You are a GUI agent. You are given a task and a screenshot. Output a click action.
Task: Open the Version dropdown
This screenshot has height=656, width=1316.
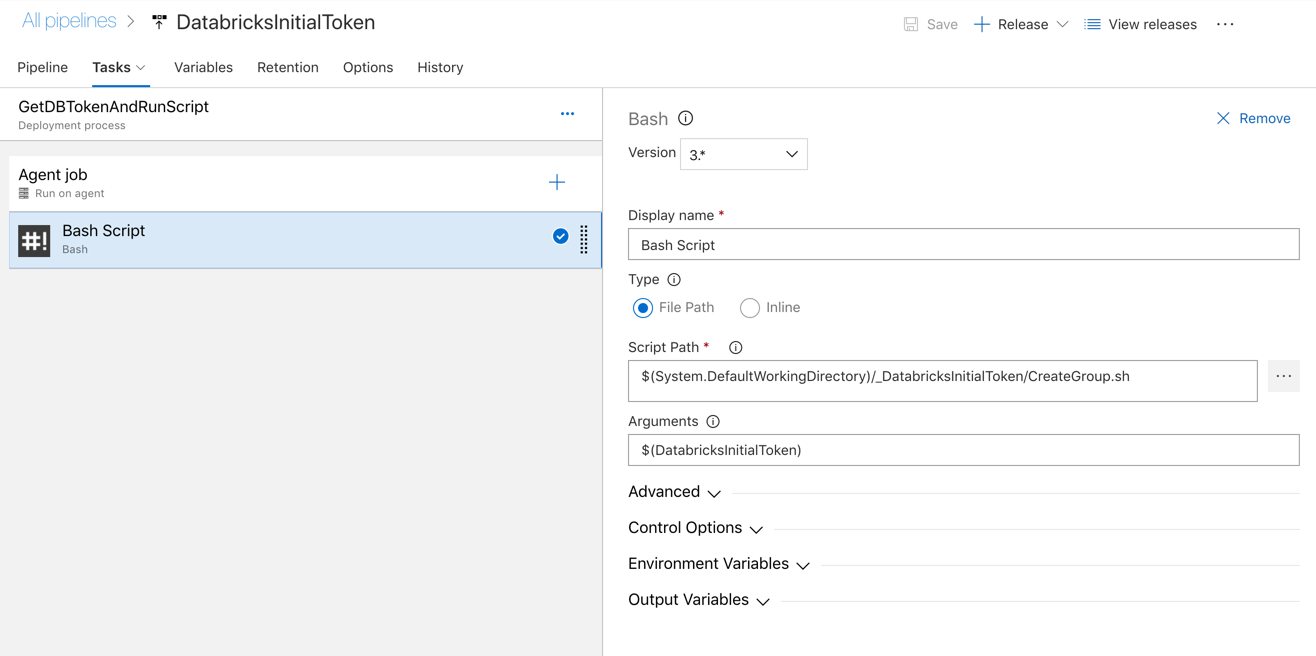click(x=743, y=154)
